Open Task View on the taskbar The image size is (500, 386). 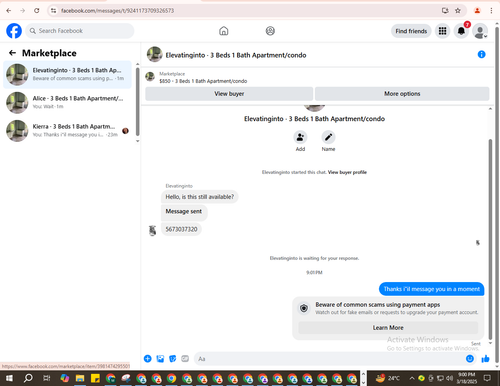[47, 378]
